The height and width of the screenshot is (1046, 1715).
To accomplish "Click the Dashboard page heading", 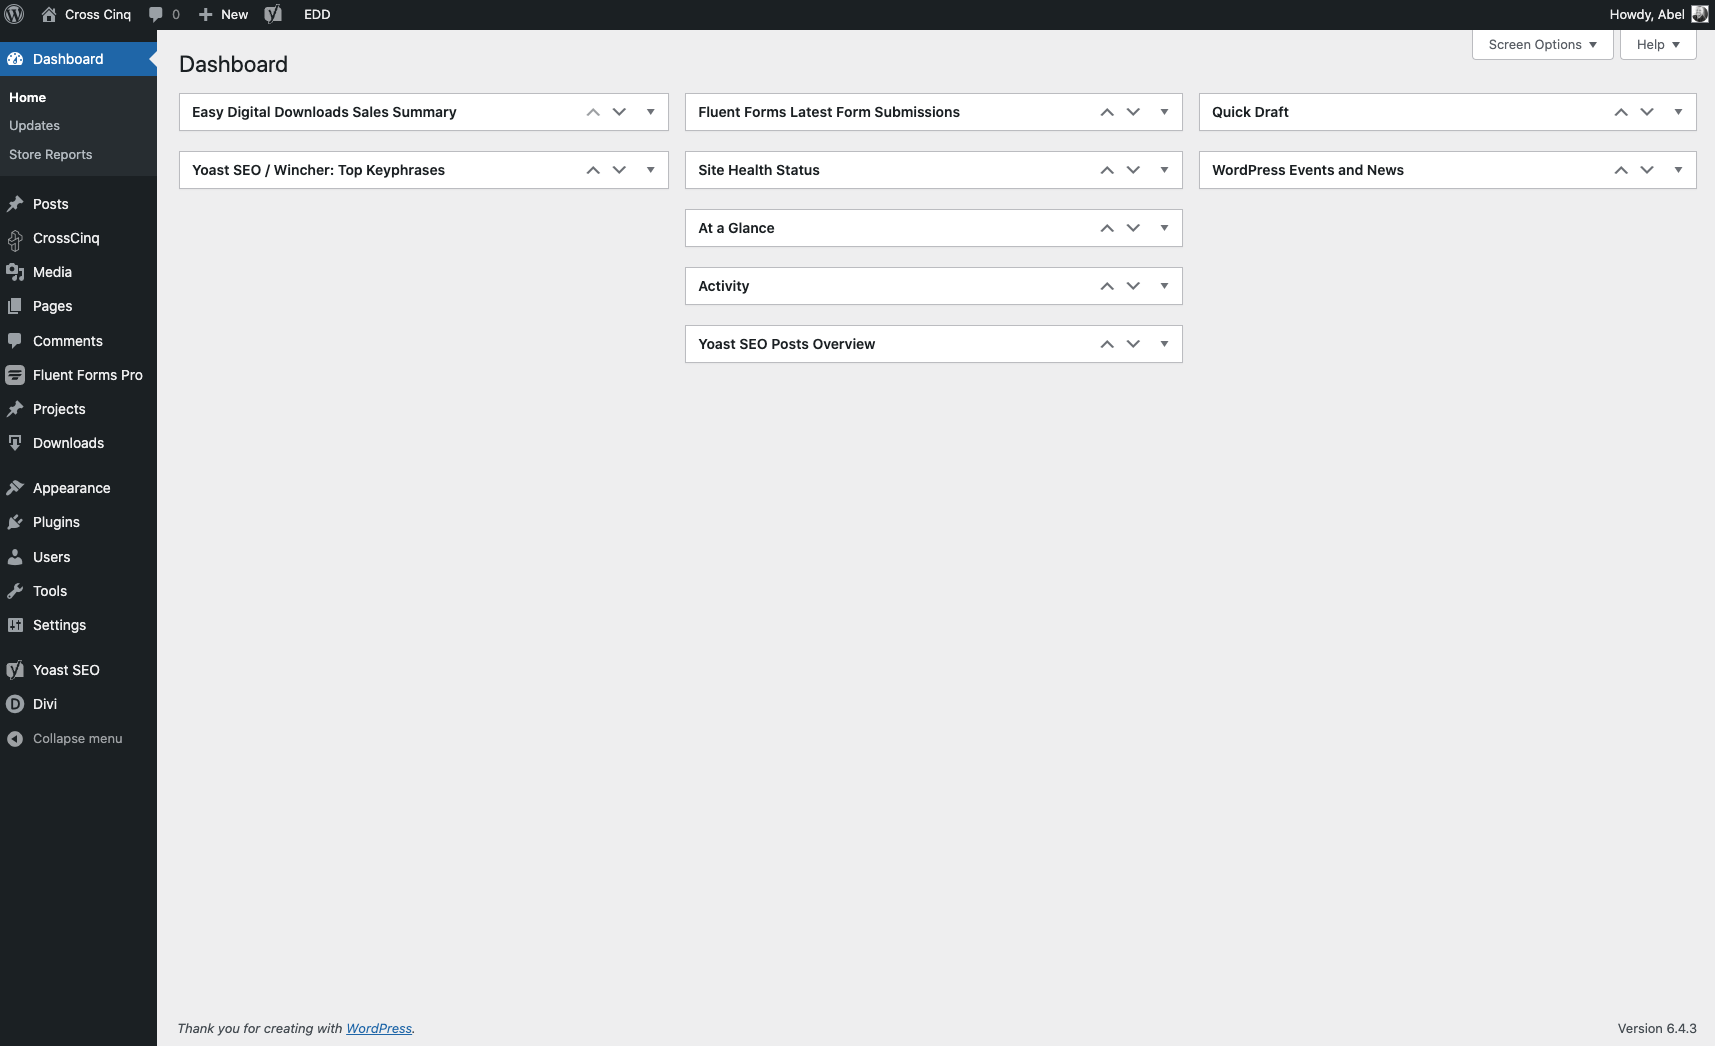I will [x=233, y=64].
